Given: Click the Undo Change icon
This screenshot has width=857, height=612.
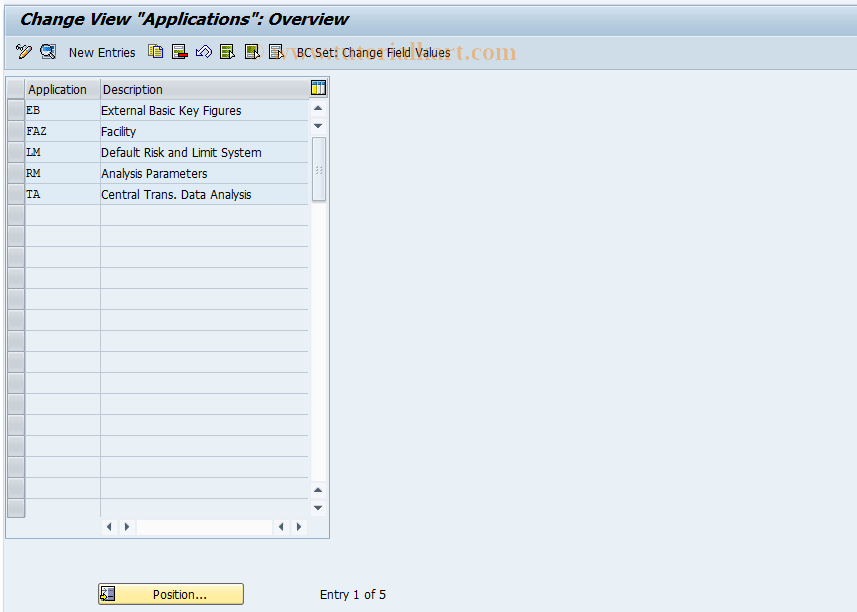Looking at the screenshot, I should pyautogui.click(x=204, y=52).
